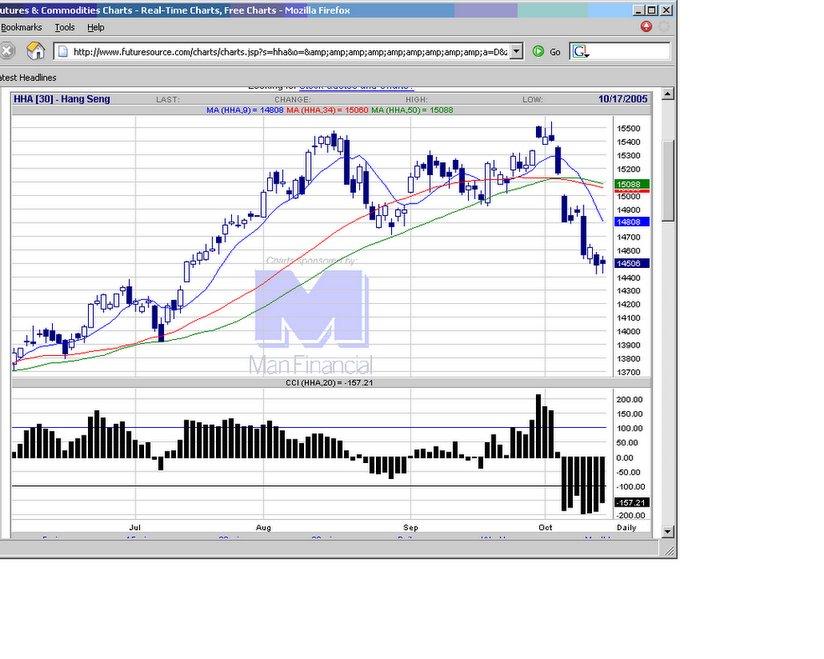Click the green Go arrow icon
Image resolution: width=824 pixels, height=659 pixels.
click(x=538, y=51)
